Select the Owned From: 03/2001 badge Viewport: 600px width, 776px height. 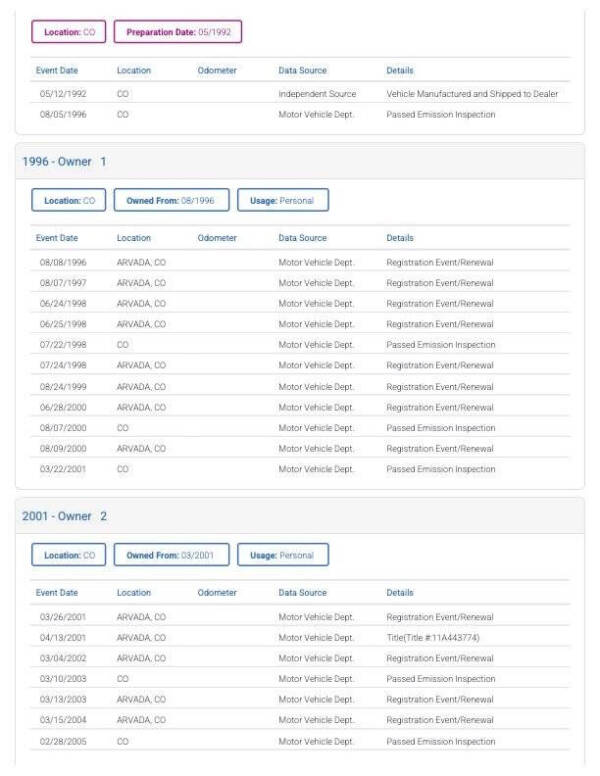[x=170, y=554]
